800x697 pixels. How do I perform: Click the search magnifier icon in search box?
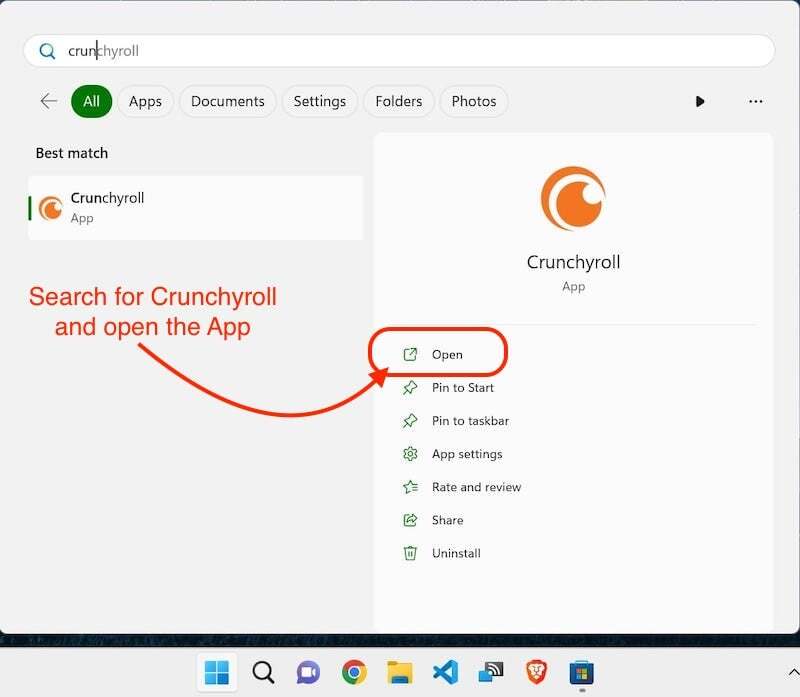point(47,51)
